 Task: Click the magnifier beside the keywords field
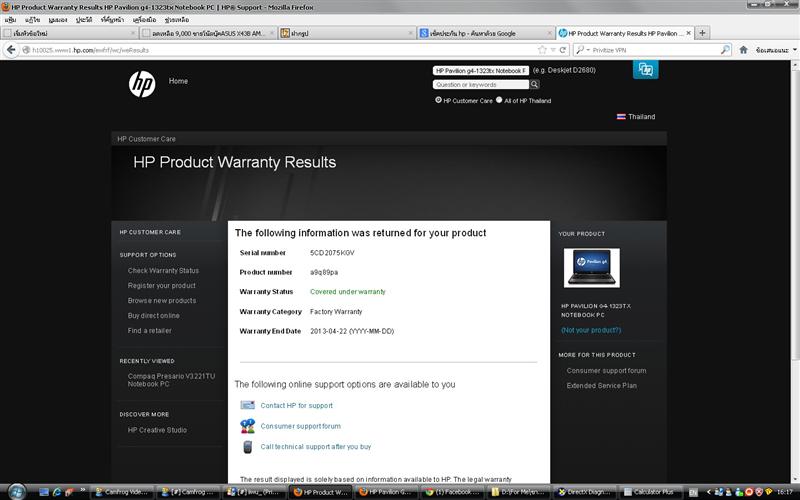coord(534,85)
